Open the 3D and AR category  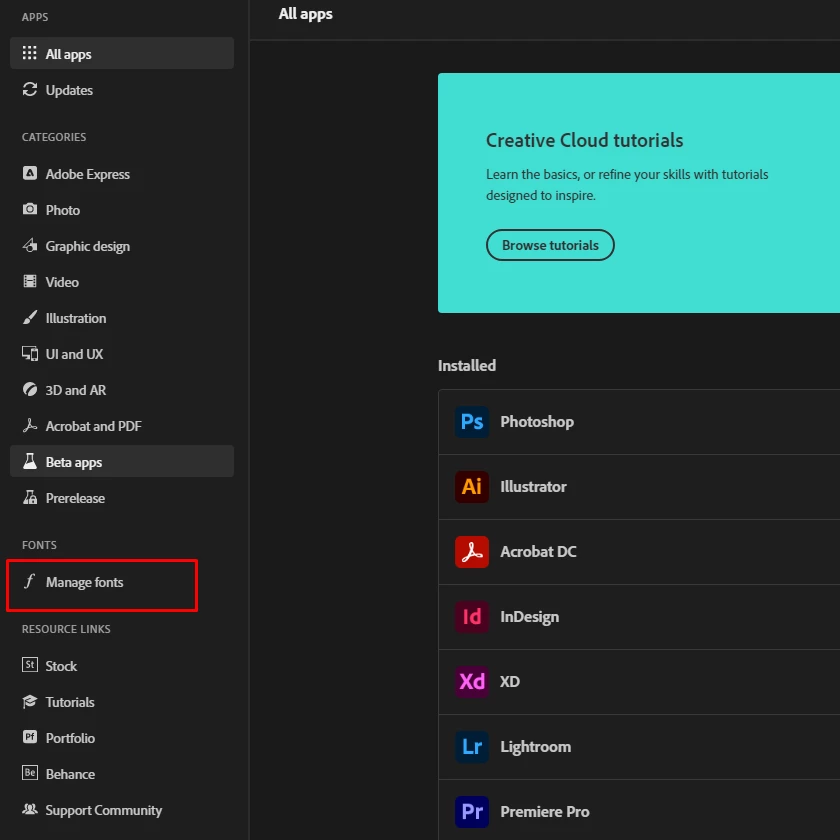[122, 389]
